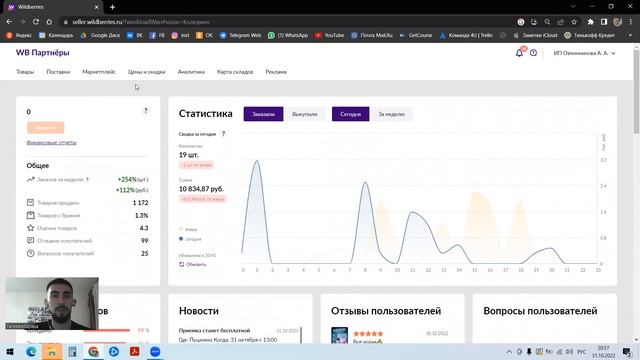The image size is (640, 360).
Task: Close the Wildberries browser tab
Action: [97, 7]
